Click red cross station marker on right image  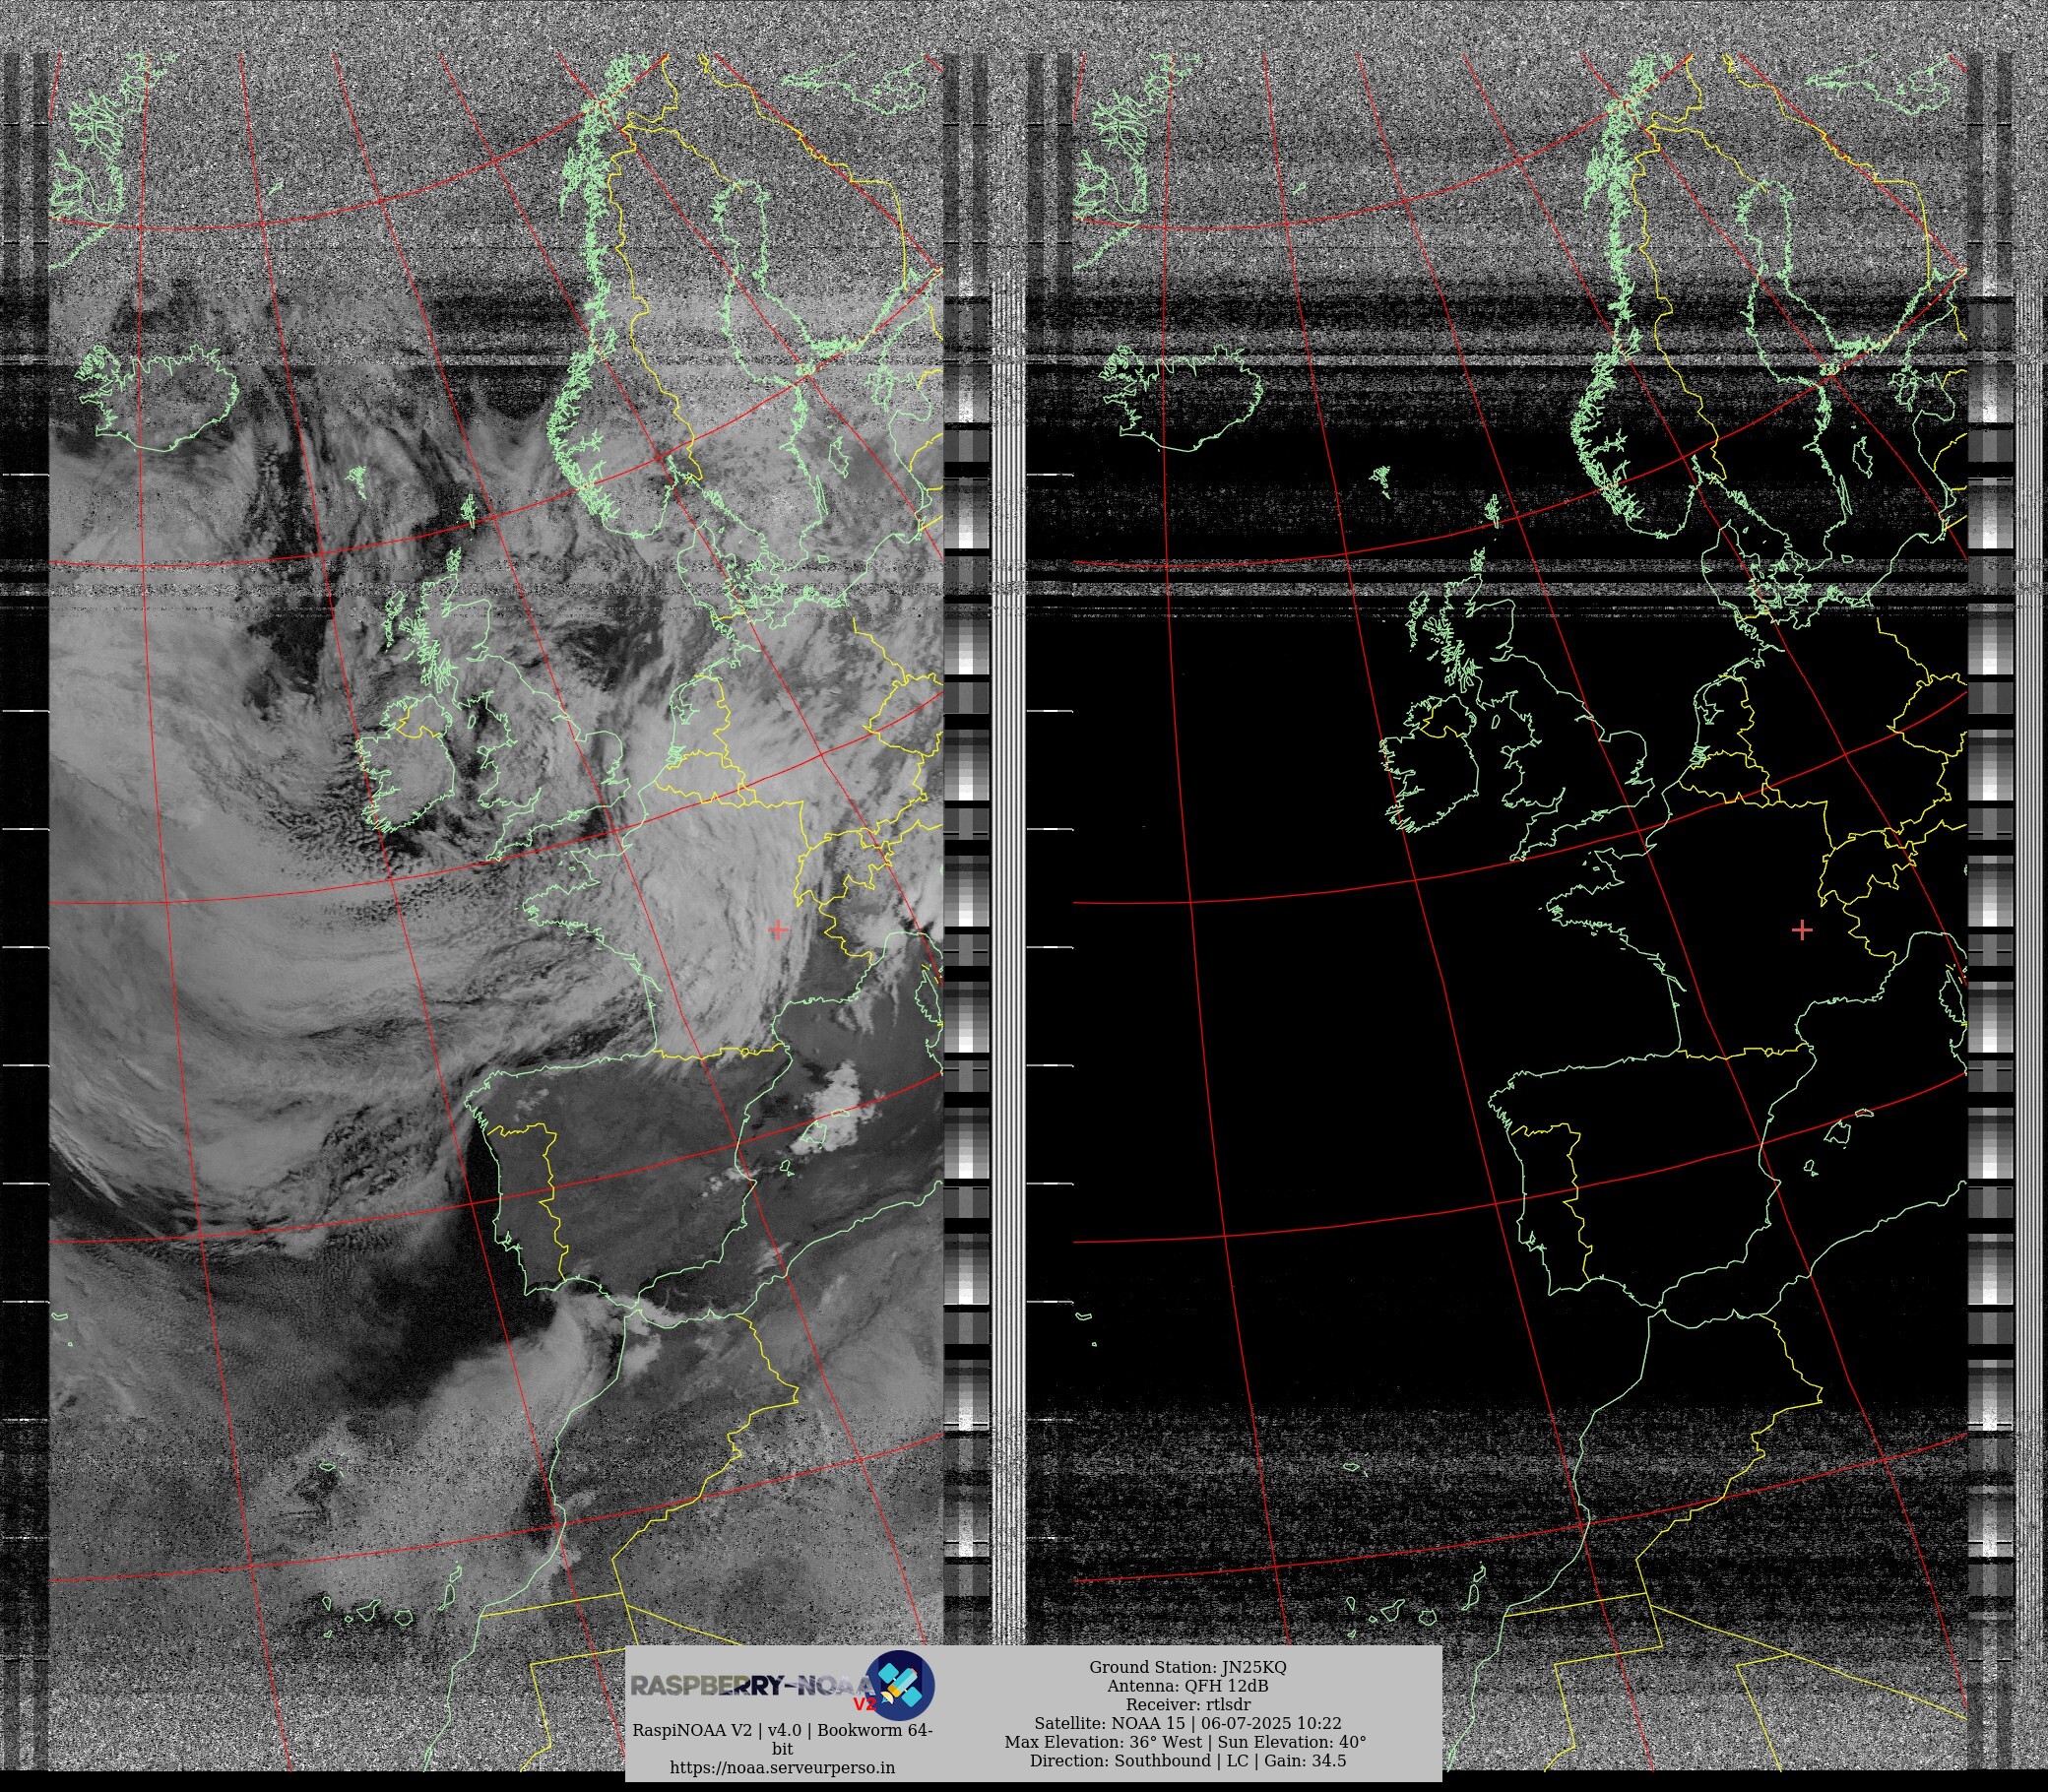pyautogui.click(x=1802, y=930)
